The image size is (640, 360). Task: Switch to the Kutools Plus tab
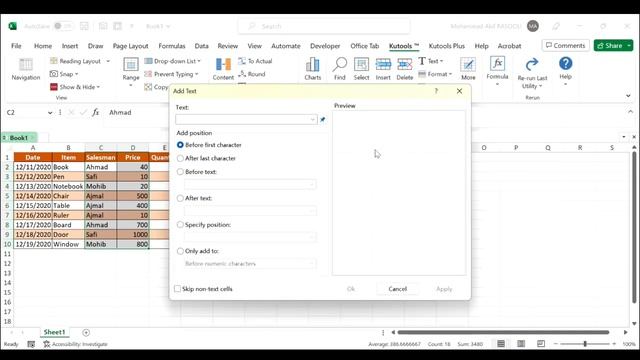[447, 46]
